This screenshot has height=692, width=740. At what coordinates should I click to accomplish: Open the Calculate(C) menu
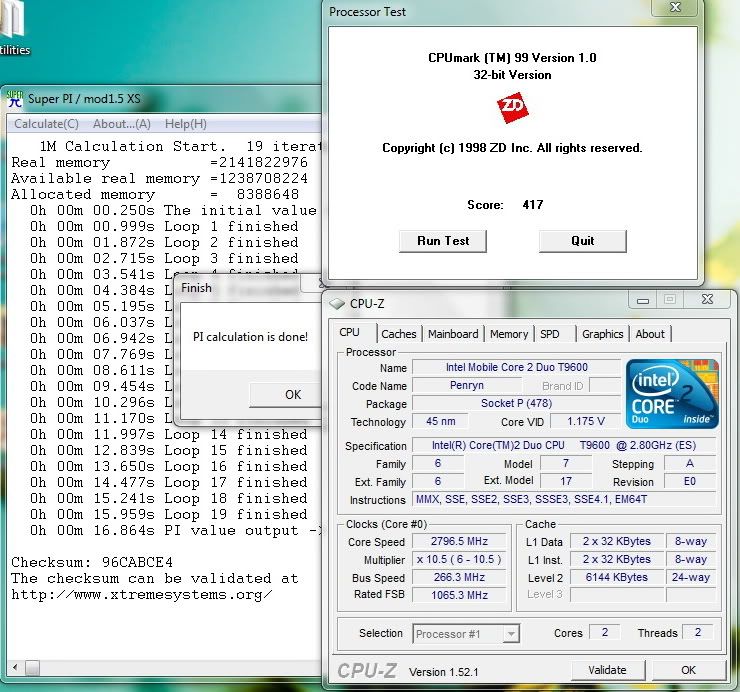point(46,124)
